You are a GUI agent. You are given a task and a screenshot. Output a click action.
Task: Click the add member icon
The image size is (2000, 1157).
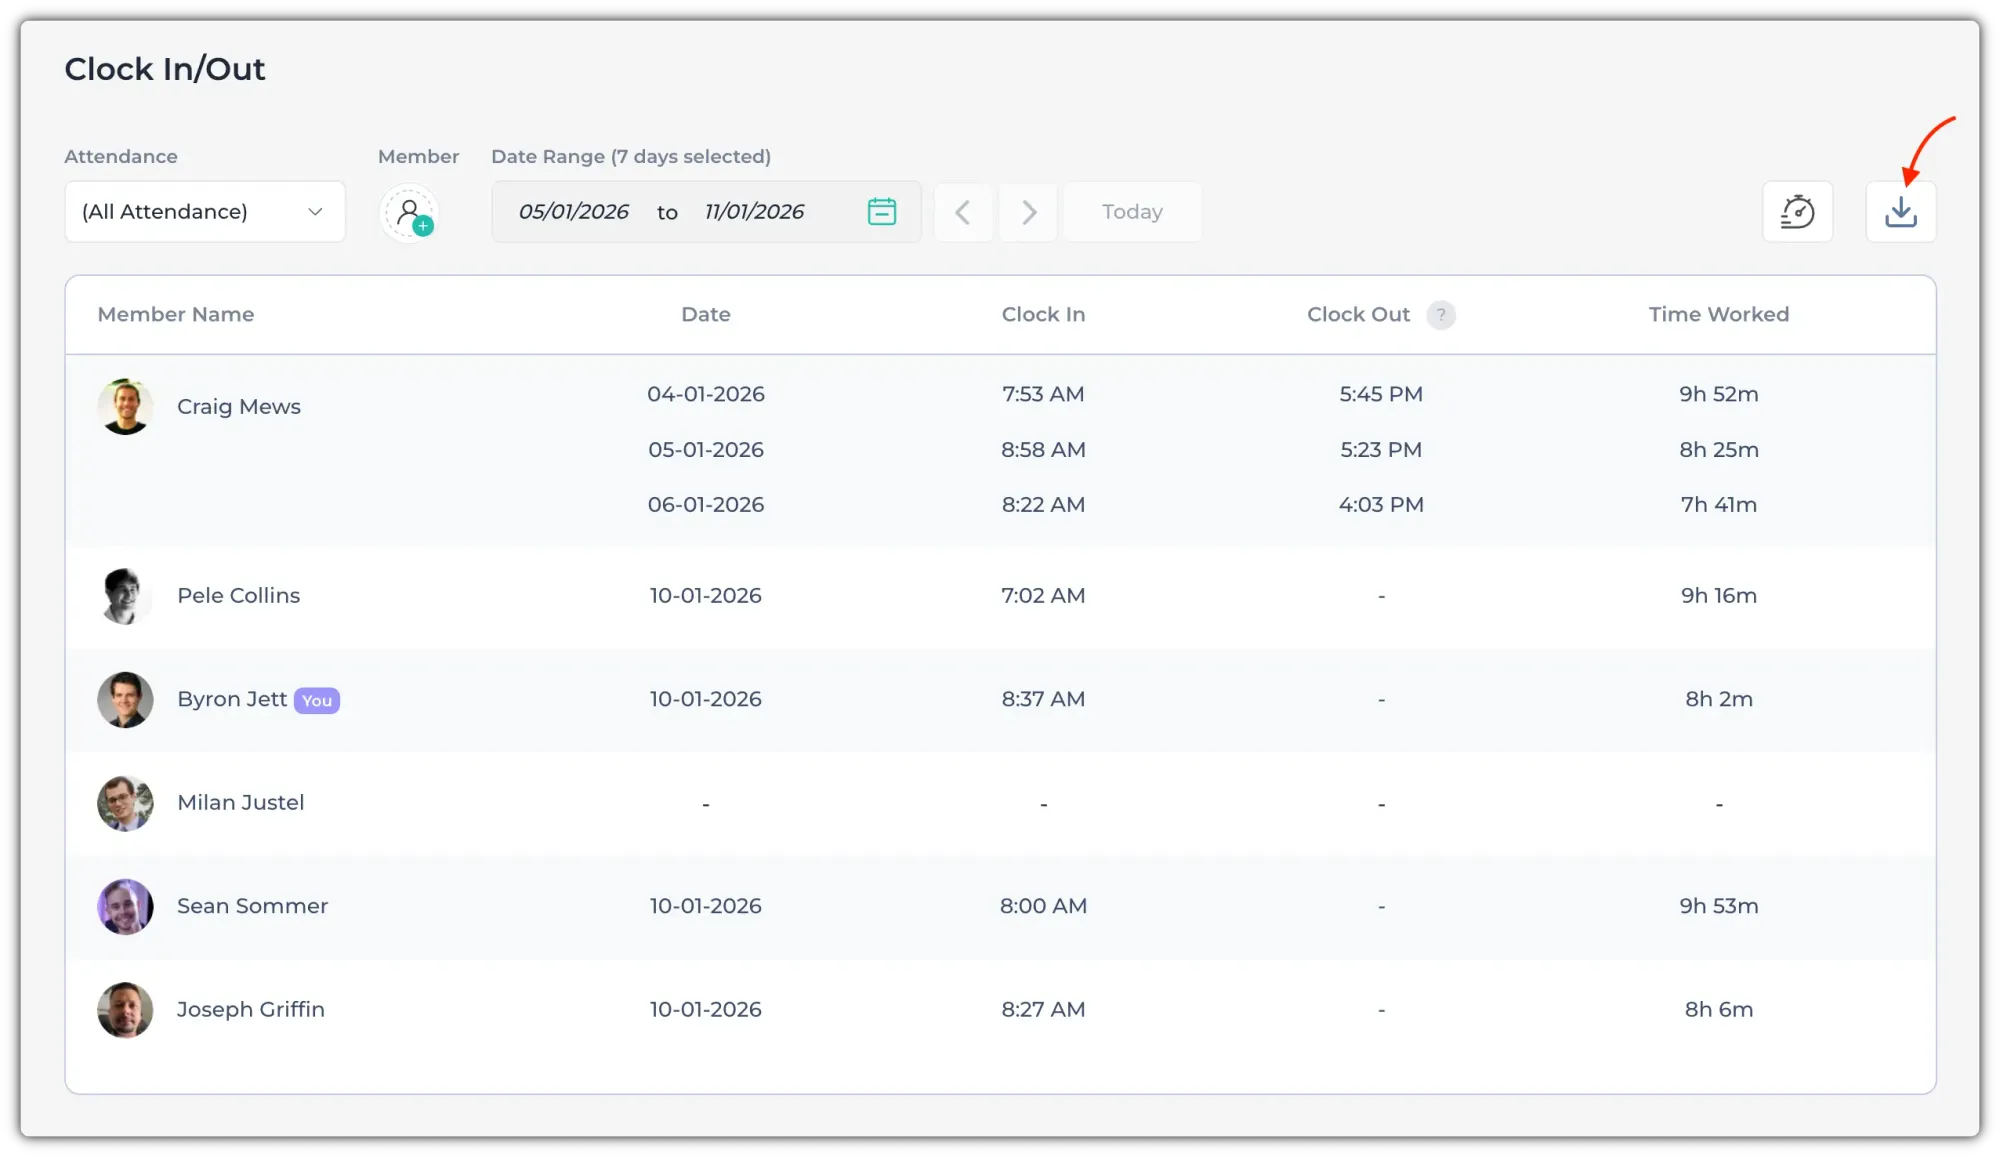(x=410, y=213)
